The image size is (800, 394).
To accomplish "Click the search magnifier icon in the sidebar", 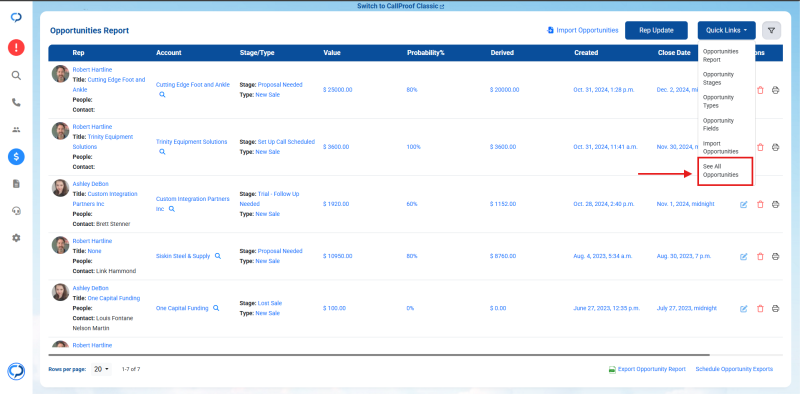I will click(16, 76).
